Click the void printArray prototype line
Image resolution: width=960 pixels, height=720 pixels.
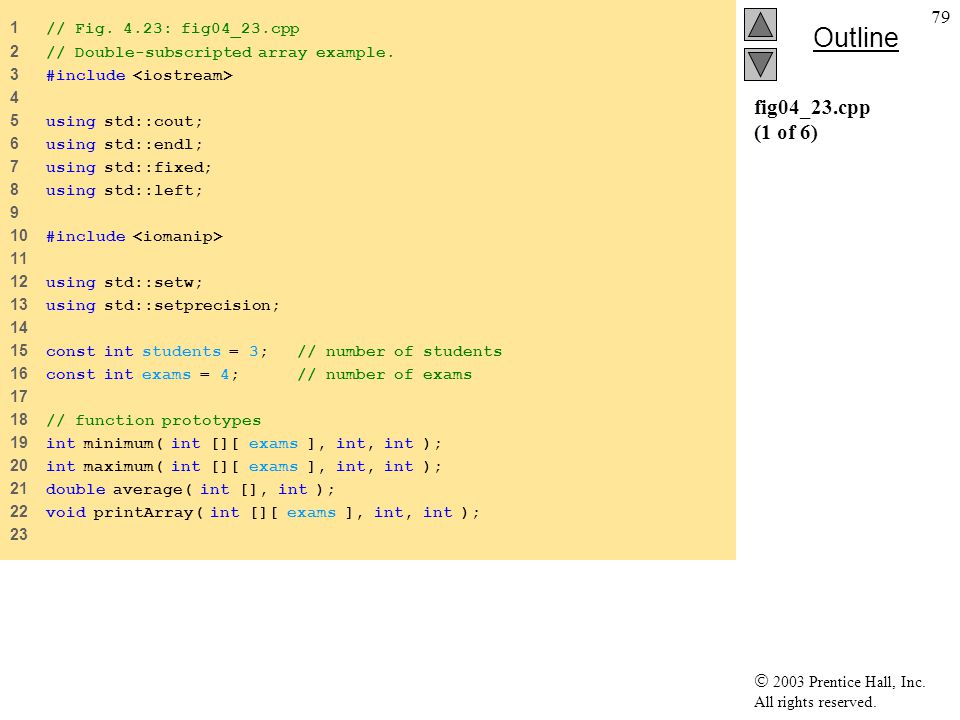point(263,512)
